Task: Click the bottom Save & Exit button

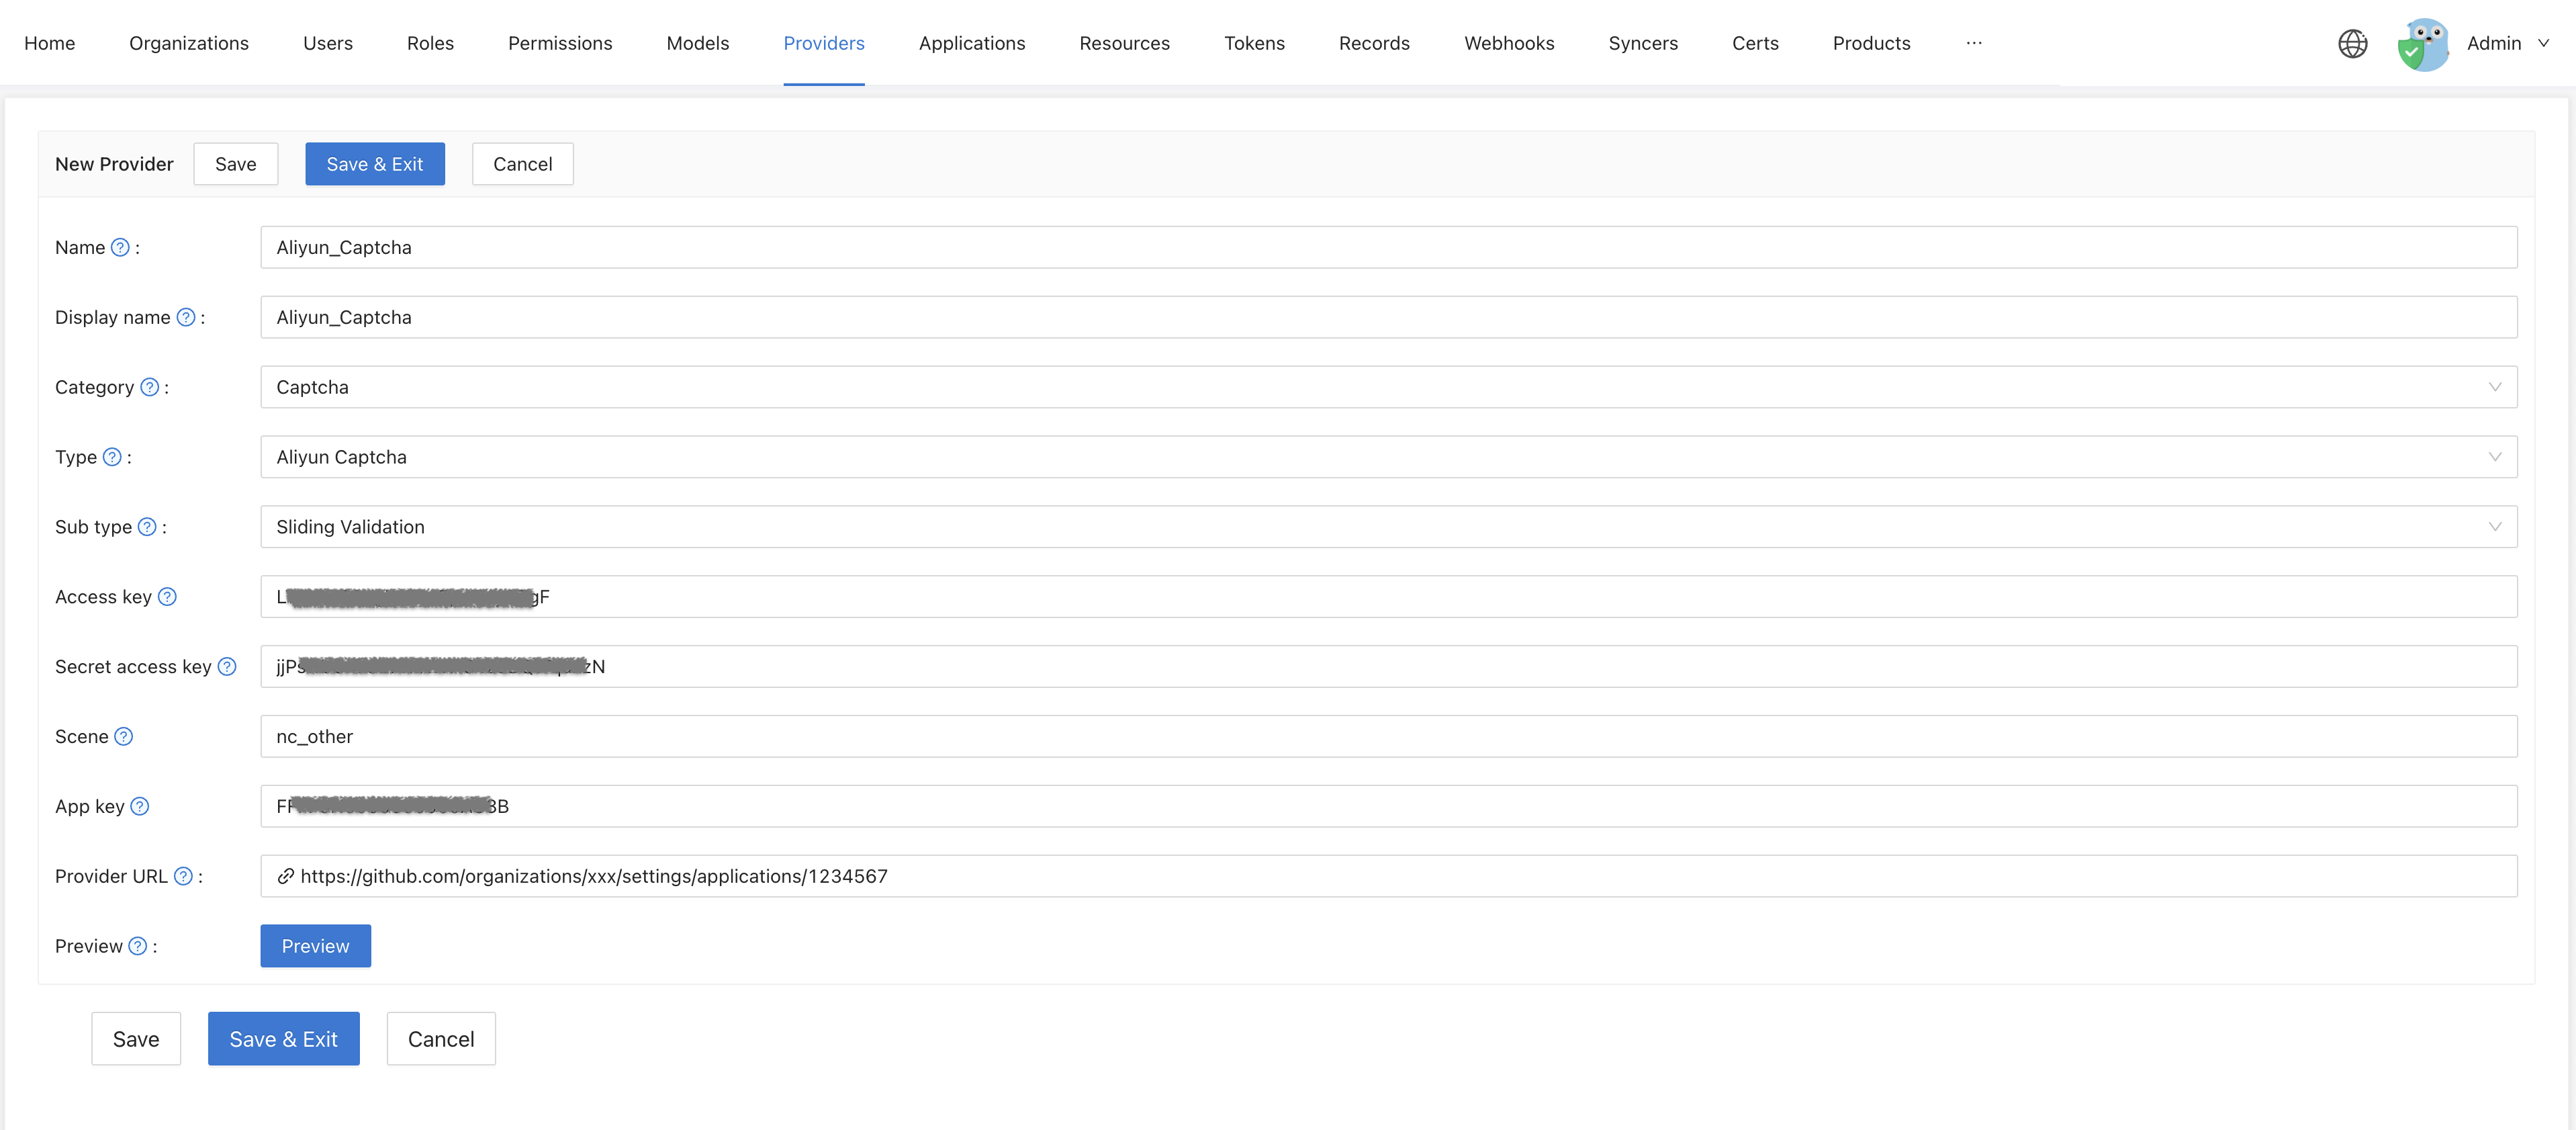Action: (x=283, y=1039)
